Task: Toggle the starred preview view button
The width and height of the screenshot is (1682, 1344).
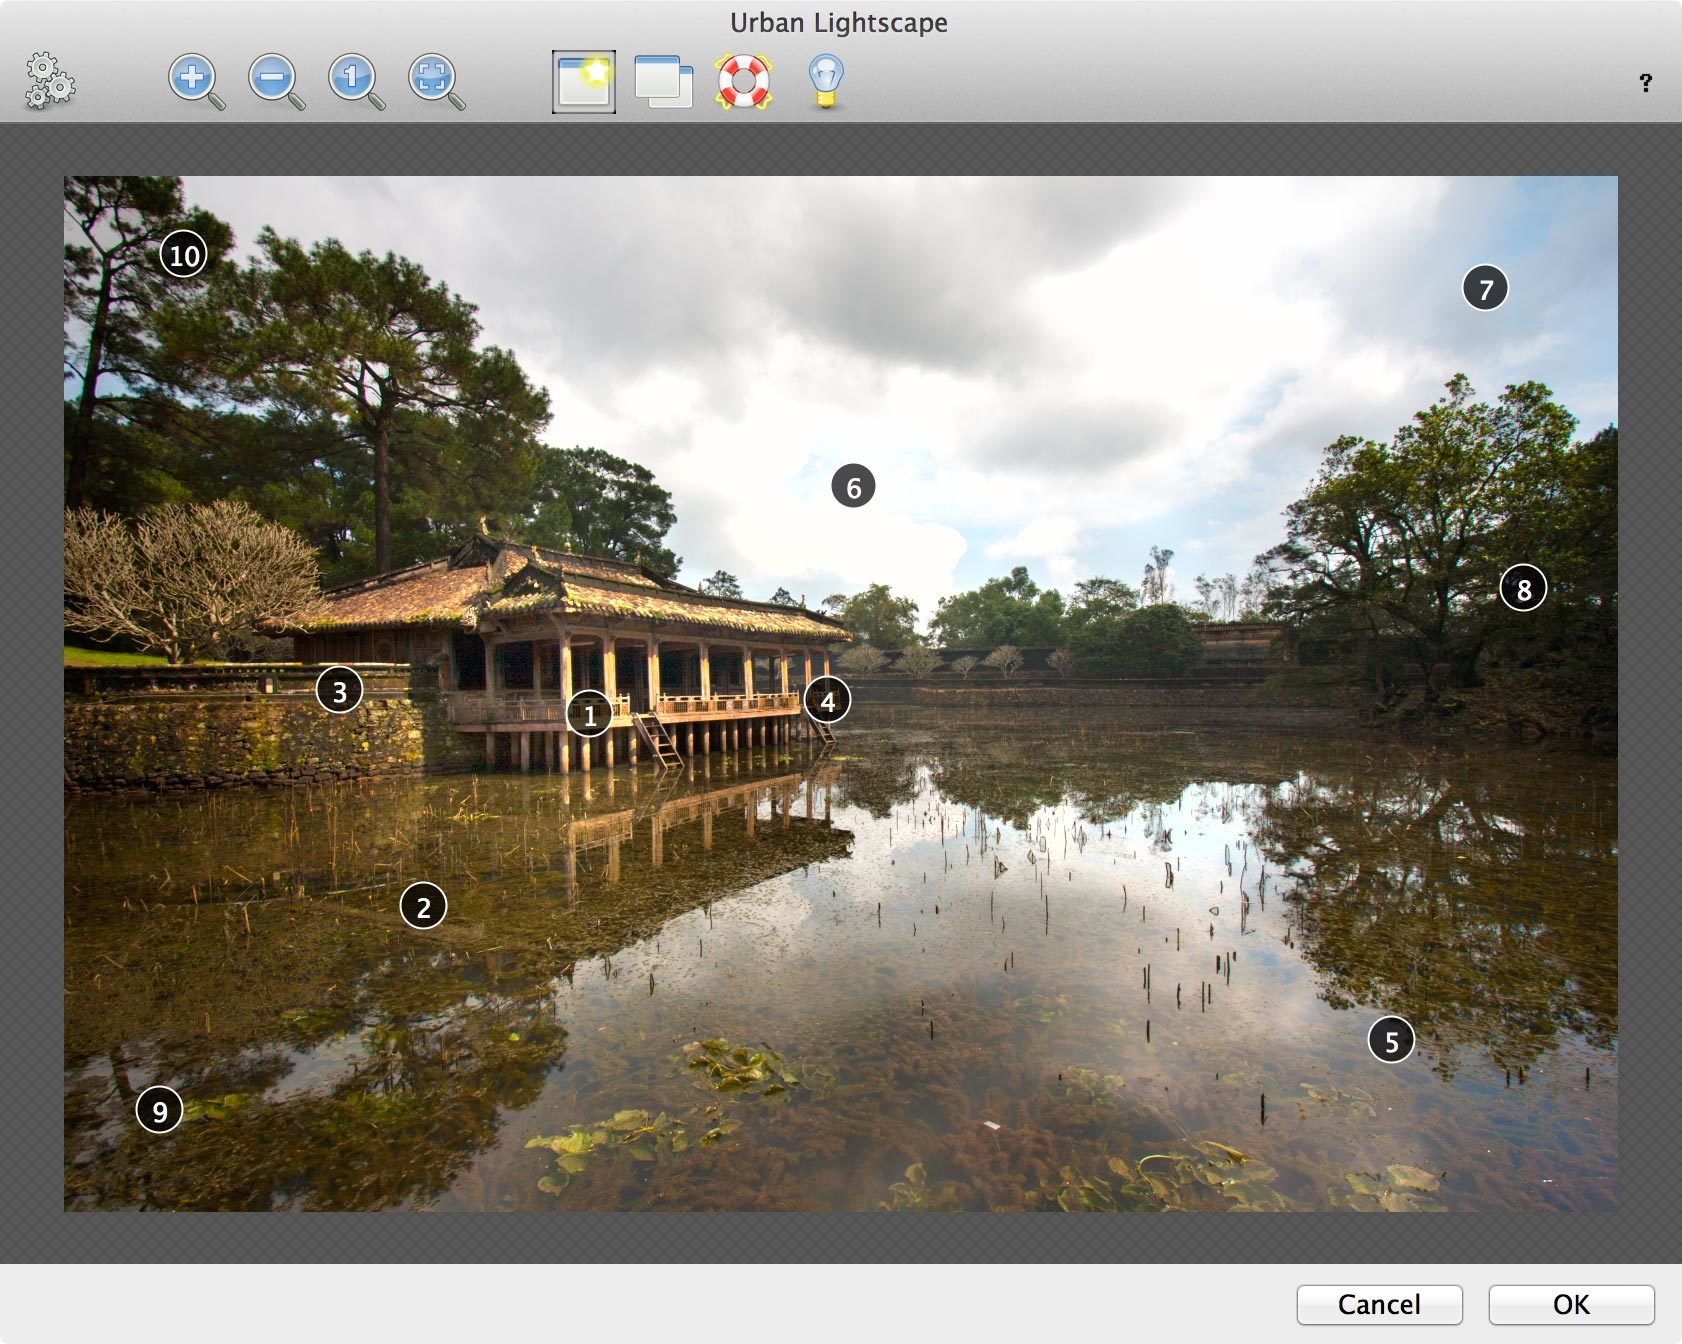Action: 583,82
